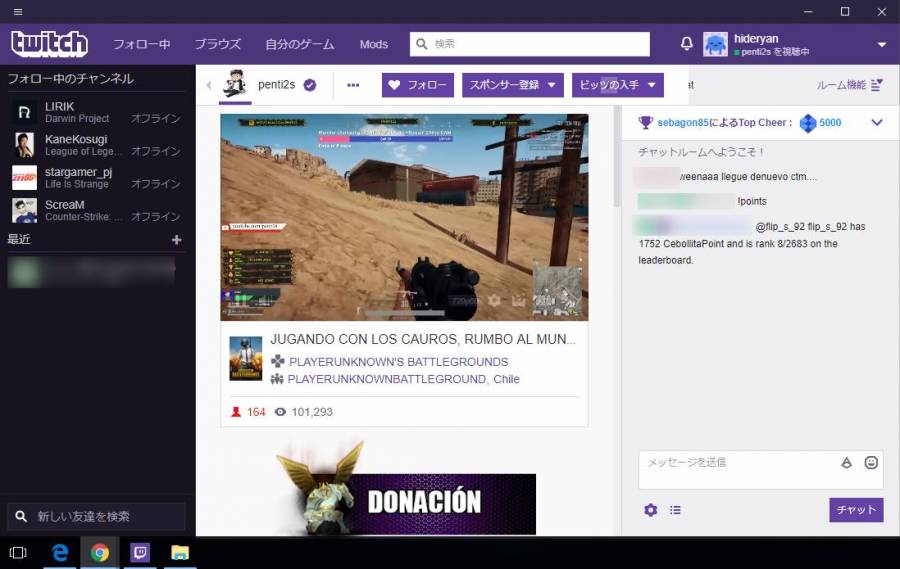Click the stream title JUGANDO CON LOS CAUROS
This screenshot has height=569, width=900.
pos(422,339)
